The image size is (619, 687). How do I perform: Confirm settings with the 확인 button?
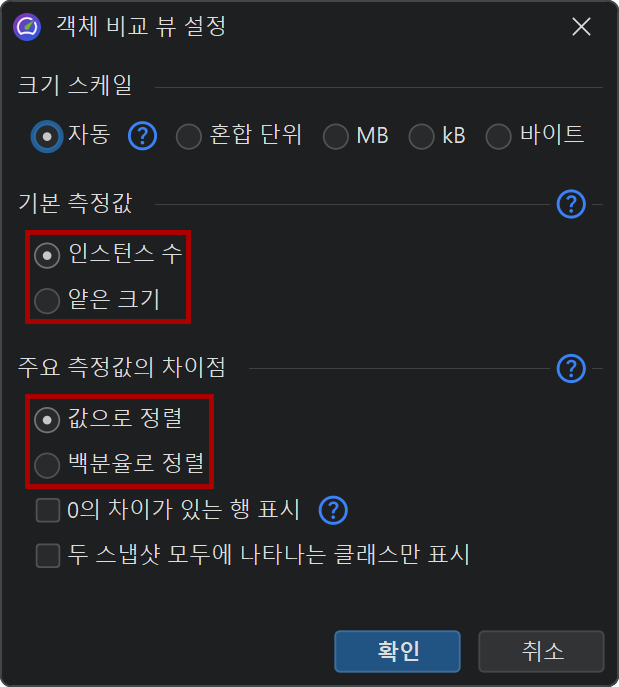tap(397, 651)
